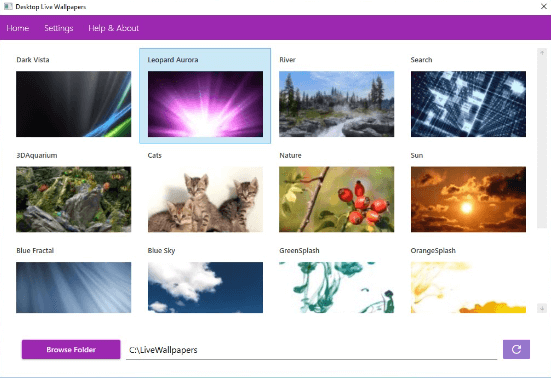This screenshot has width=551, height=378.
Task: Click the refresh folder icon button
Action: click(x=516, y=349)
